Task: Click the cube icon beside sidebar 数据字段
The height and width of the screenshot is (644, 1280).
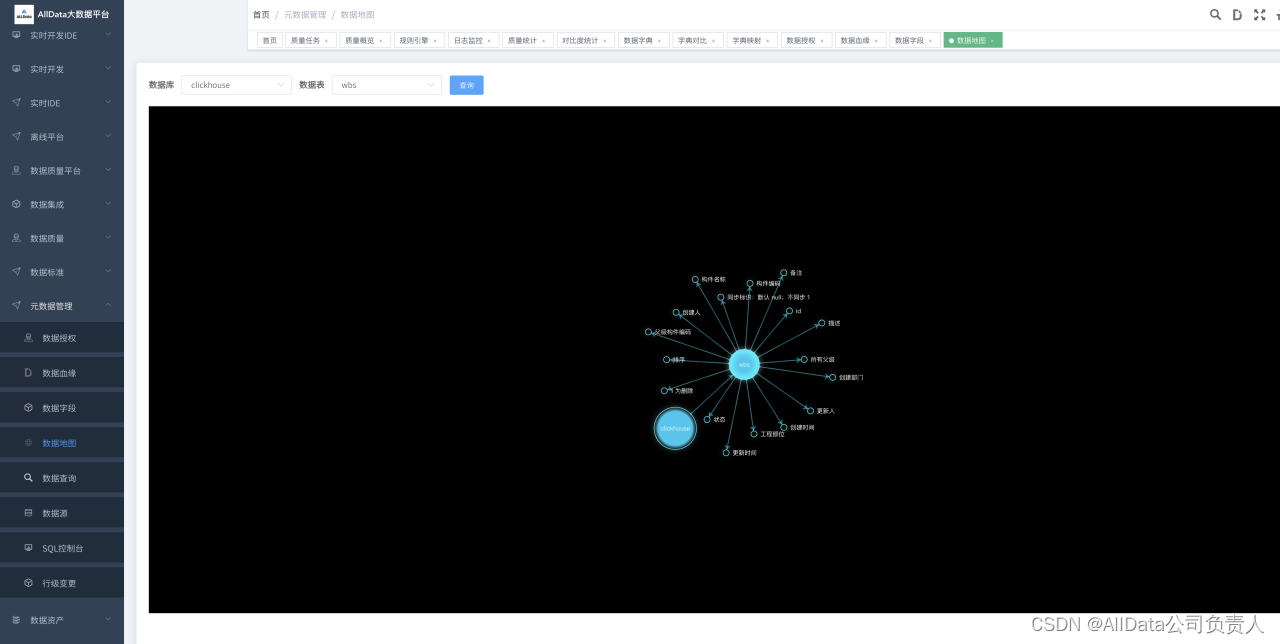Action: tap(29, 408)
